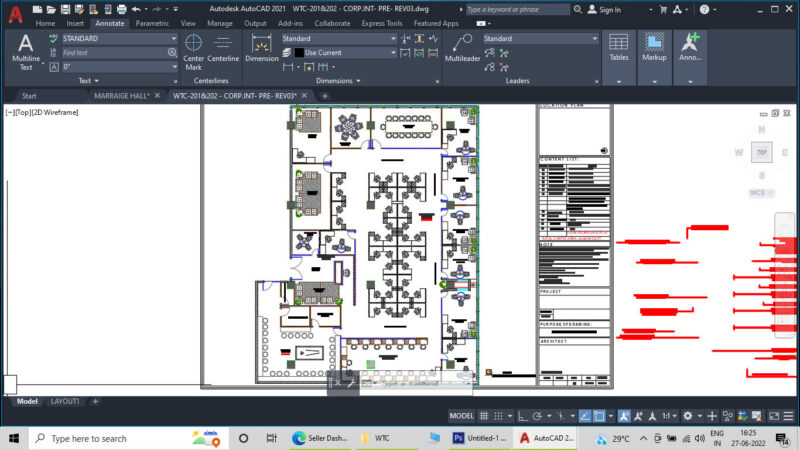
Task: Click Sign In link
Action: pyautogui.click(x=605, y=9)
